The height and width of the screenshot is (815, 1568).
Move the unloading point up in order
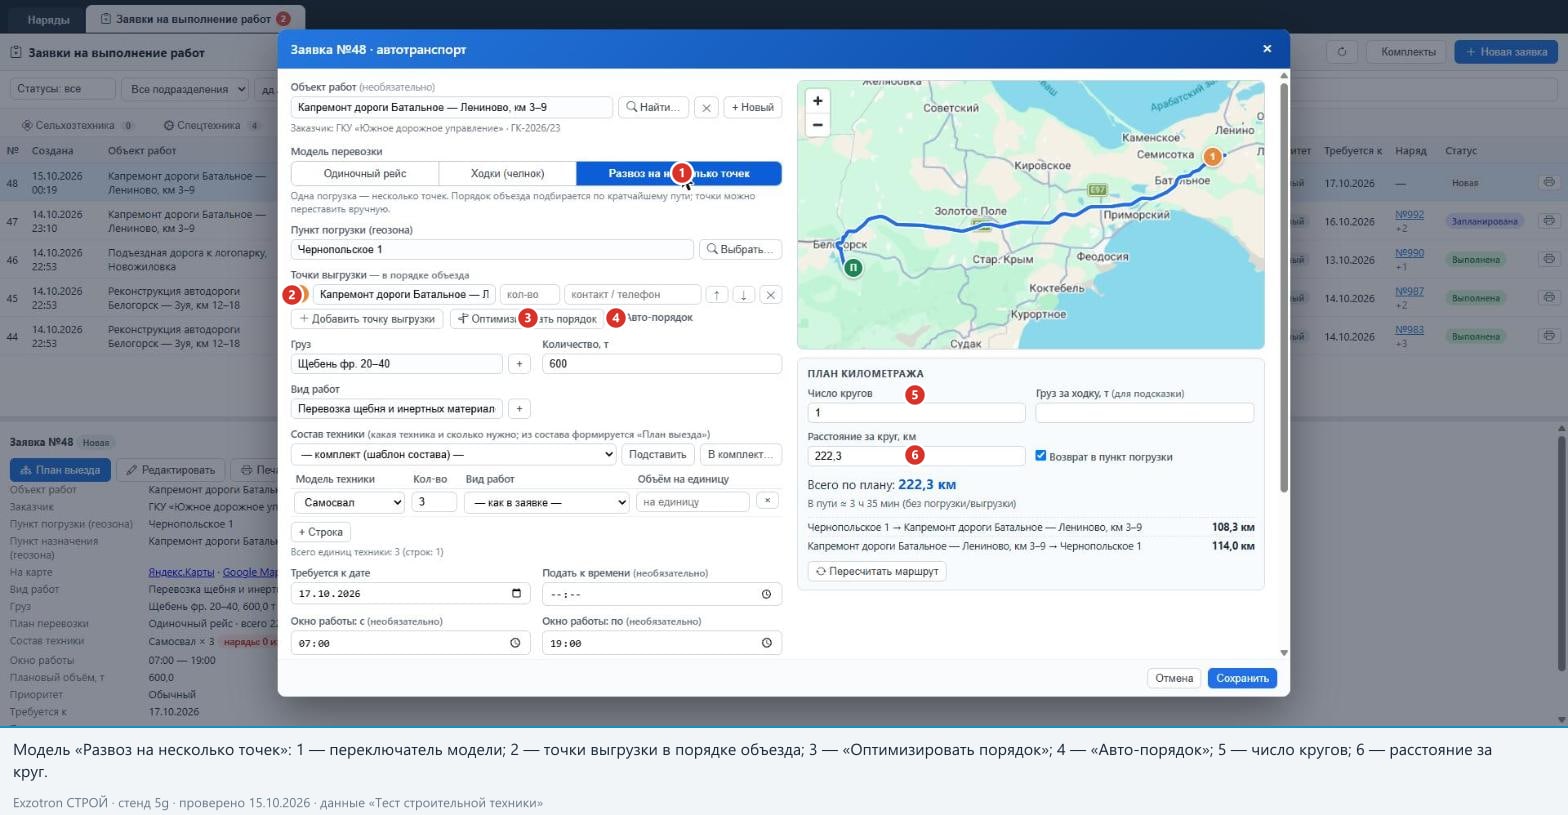click(716, 295)
